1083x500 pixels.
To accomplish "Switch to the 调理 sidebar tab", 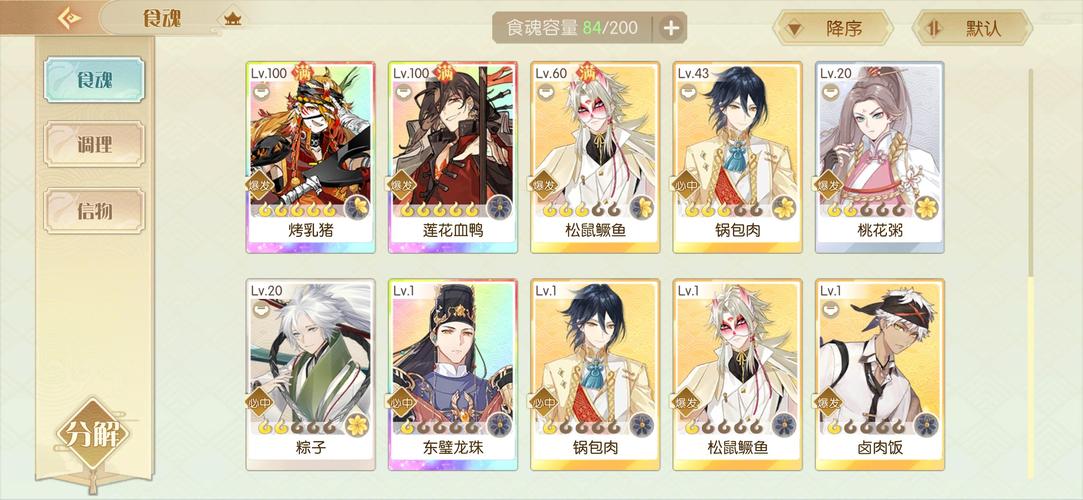I will (x=94, y=145).
